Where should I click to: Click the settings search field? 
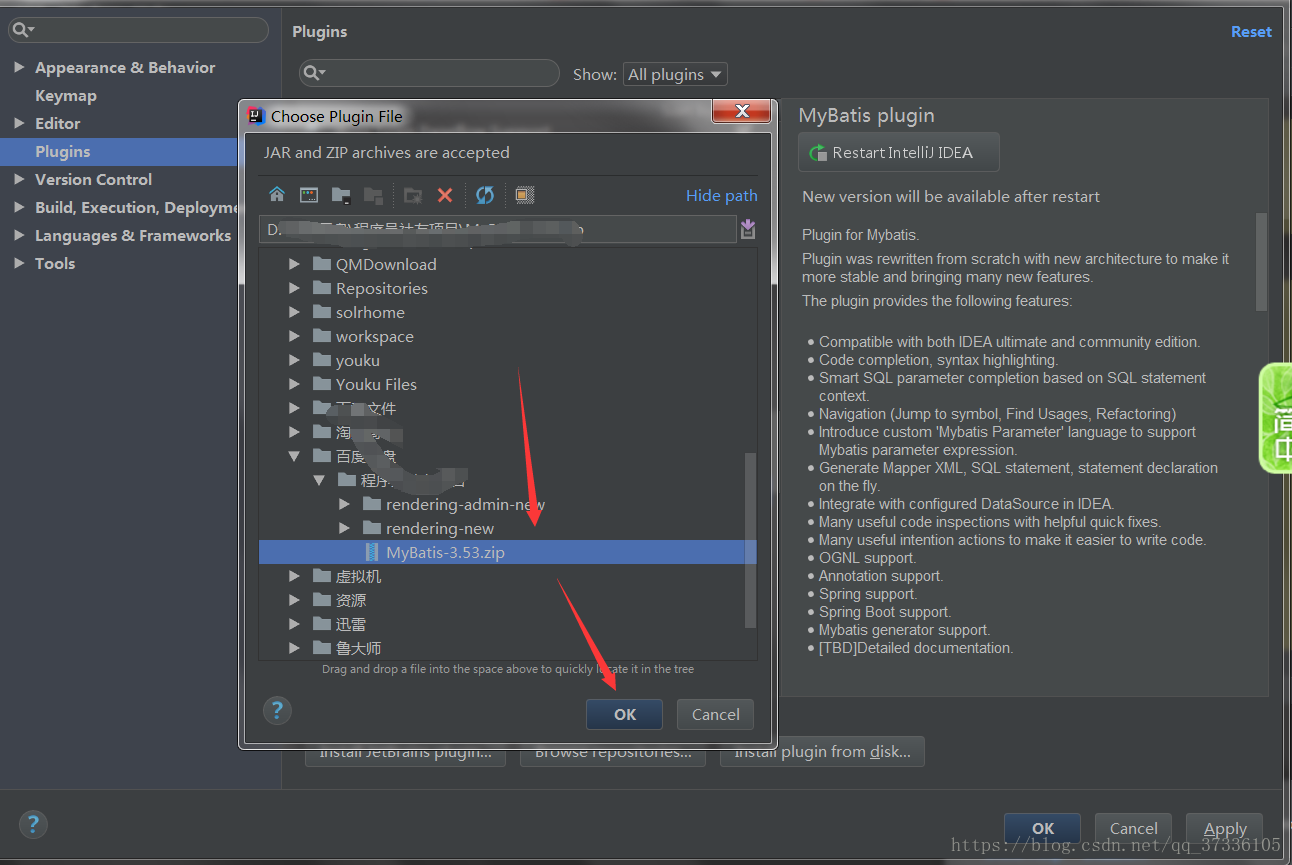(x=138, y=30)
